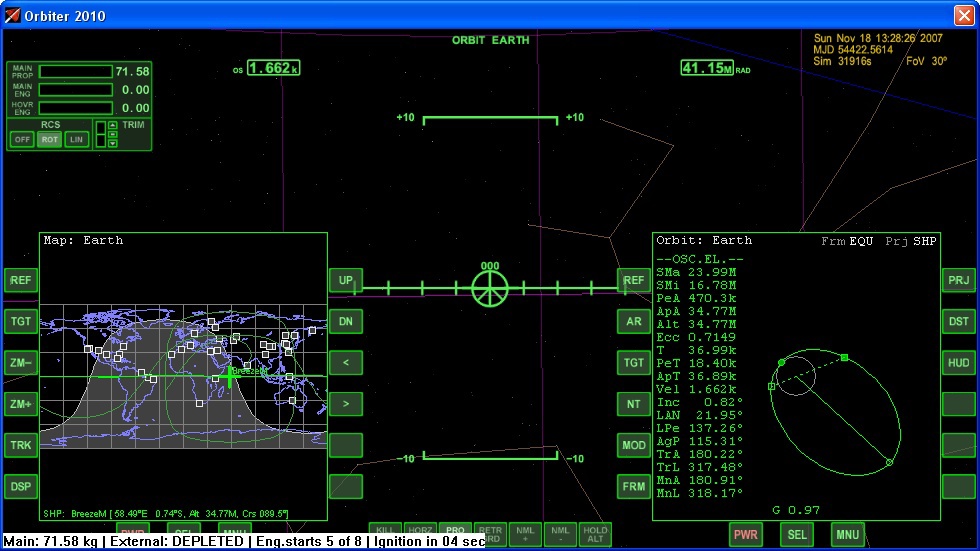This screenshot has height=551, width=980.
Task: Open Orbit MFD mode selection SEL
Action: (797, 535)
